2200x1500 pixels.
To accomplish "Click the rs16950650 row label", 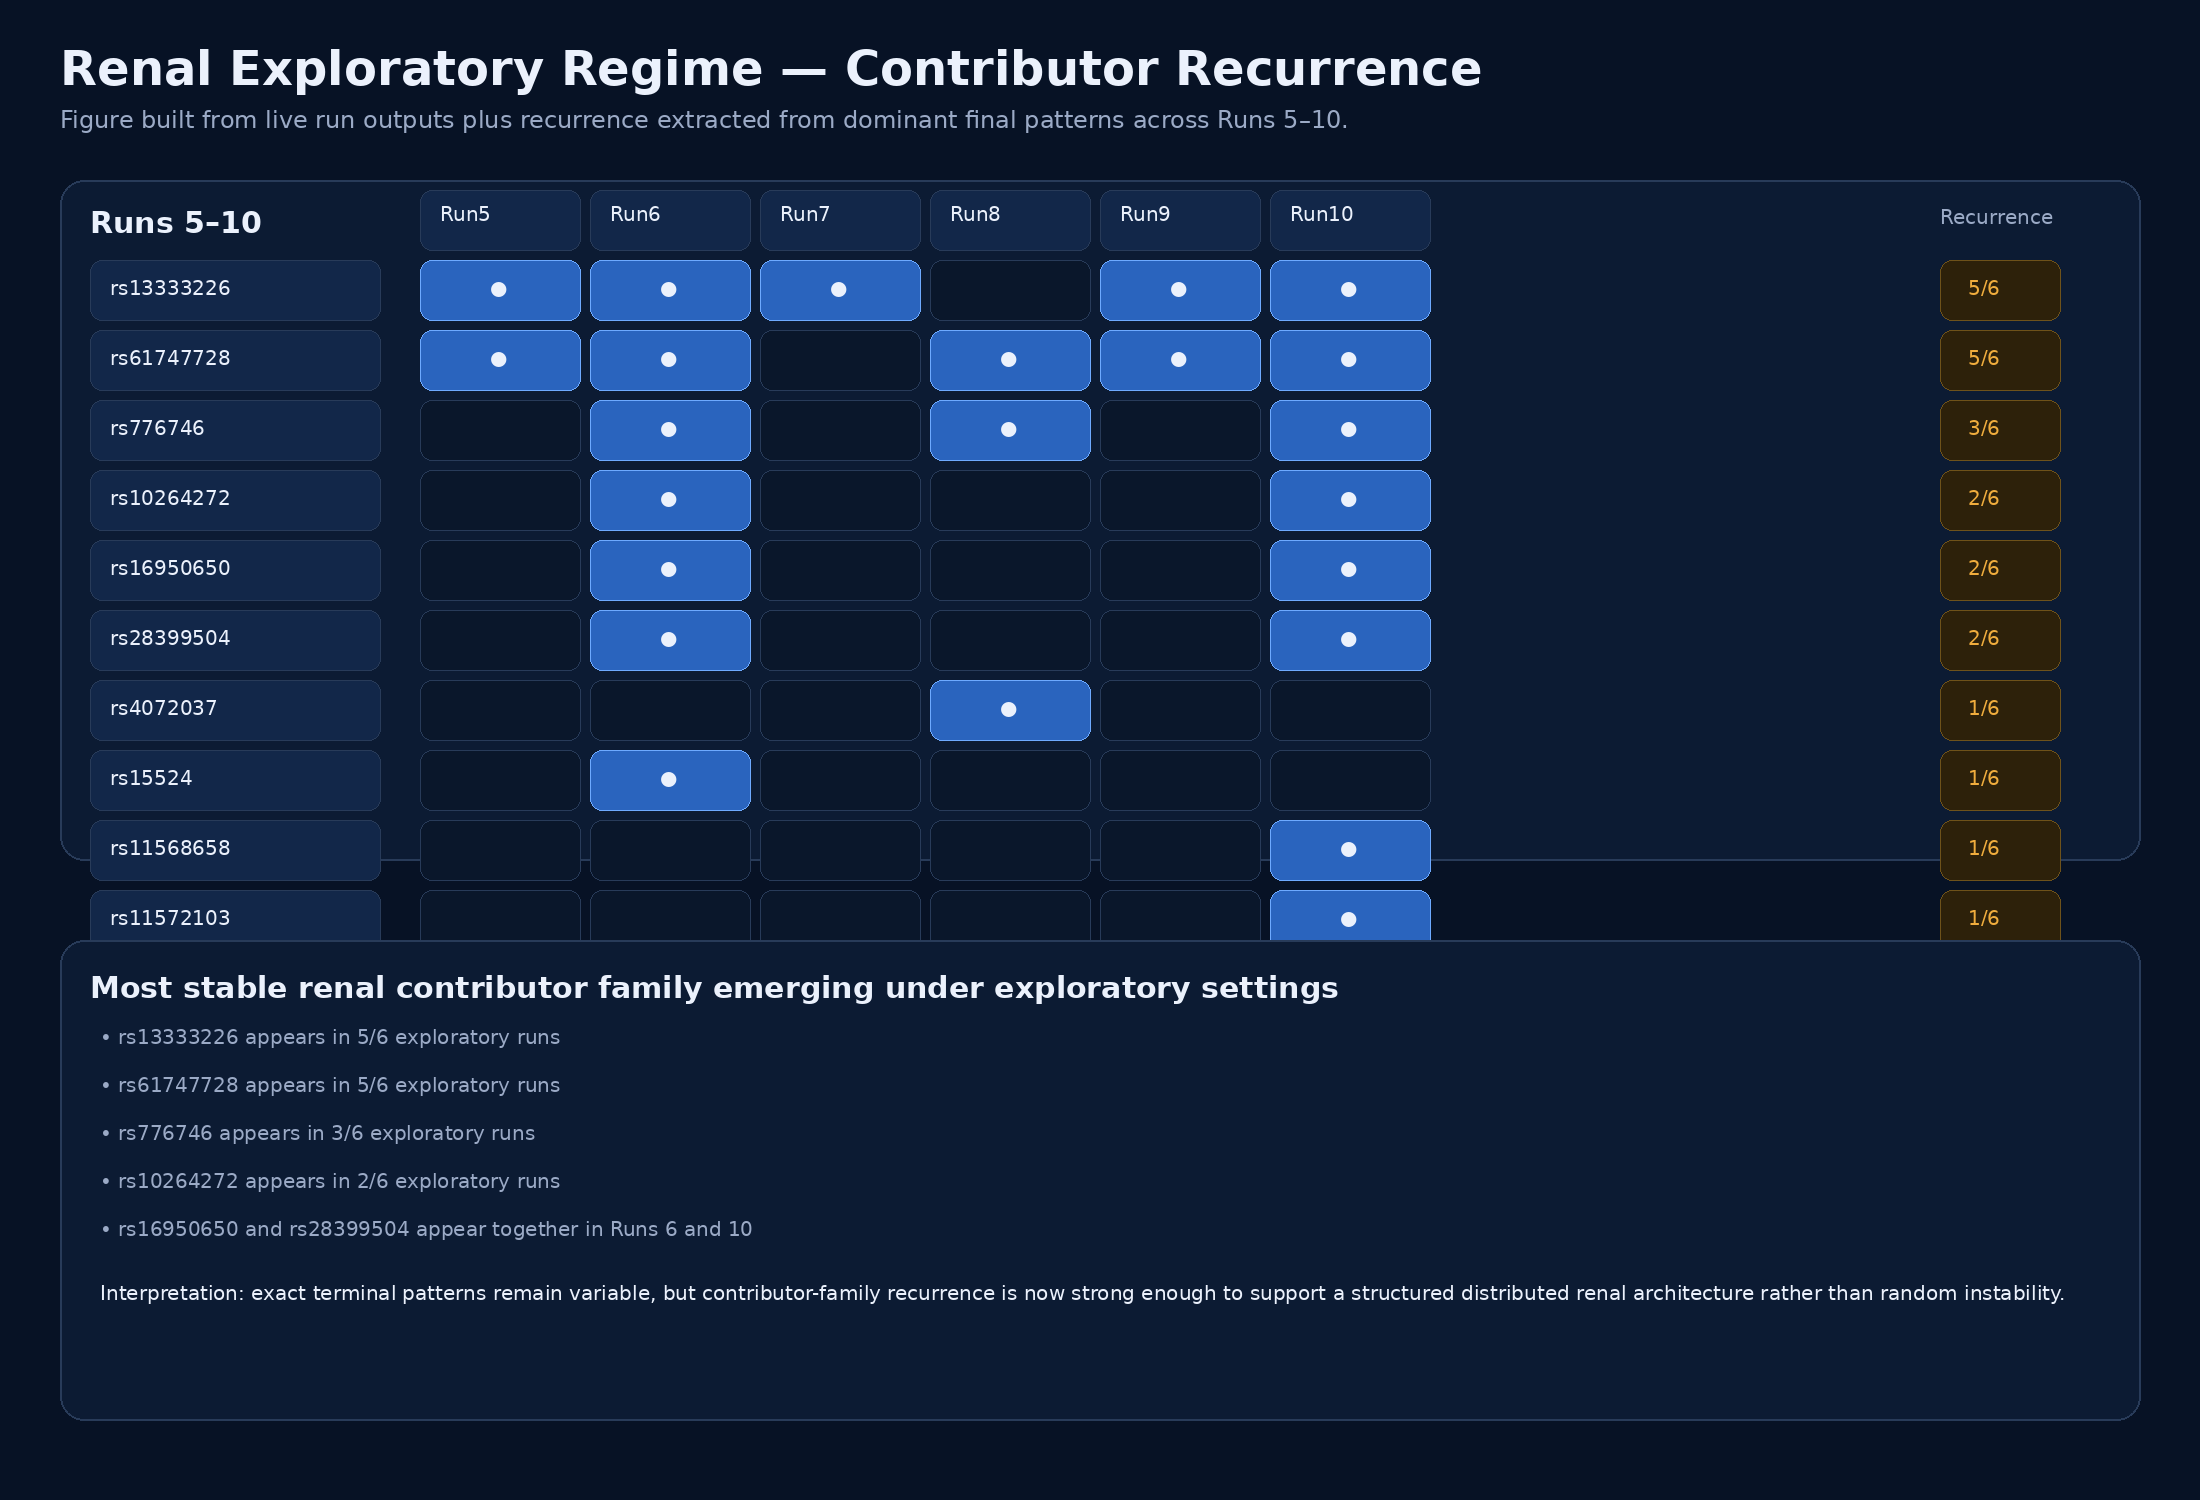I will [x=235, y=570].
